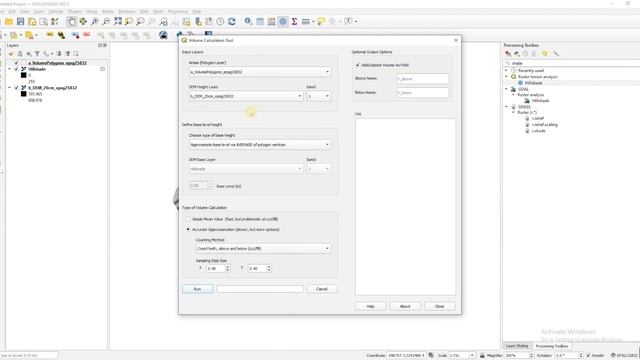The width and height of the screenshot is (640, 360).
Task: Click Hillshade under Raster terrain analysis
Action: coord(533,83)
